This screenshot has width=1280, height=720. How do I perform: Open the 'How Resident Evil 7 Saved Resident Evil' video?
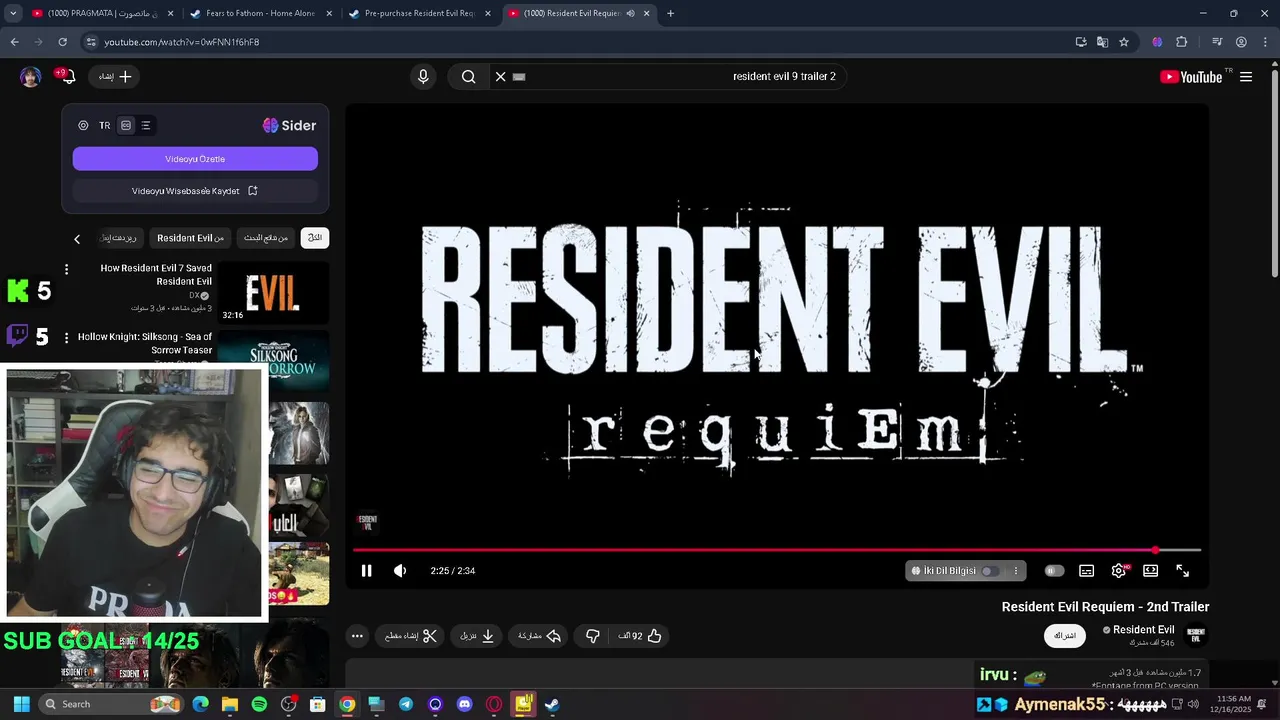point(156,275)
